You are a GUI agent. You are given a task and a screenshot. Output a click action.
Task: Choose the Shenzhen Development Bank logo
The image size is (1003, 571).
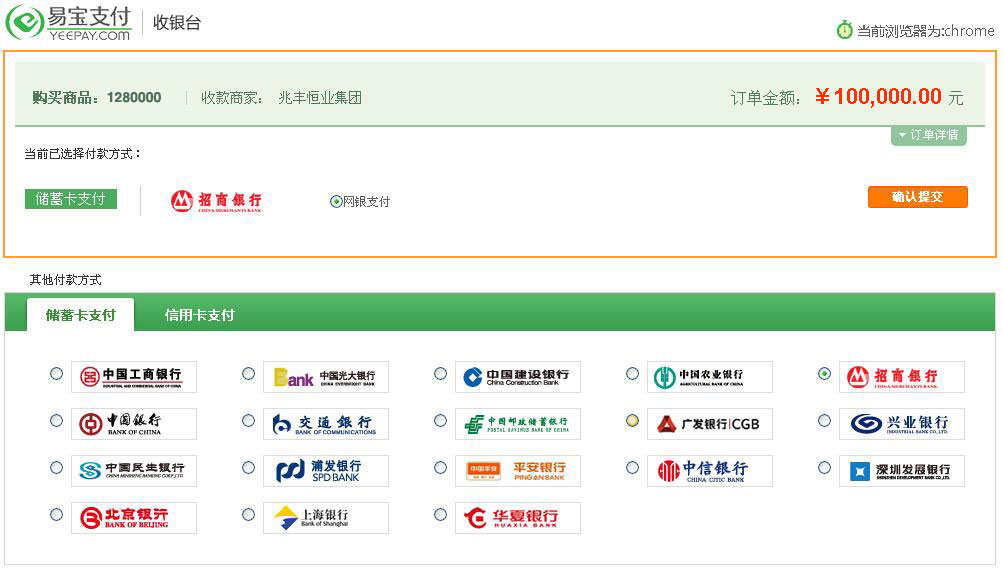(901, 471)
